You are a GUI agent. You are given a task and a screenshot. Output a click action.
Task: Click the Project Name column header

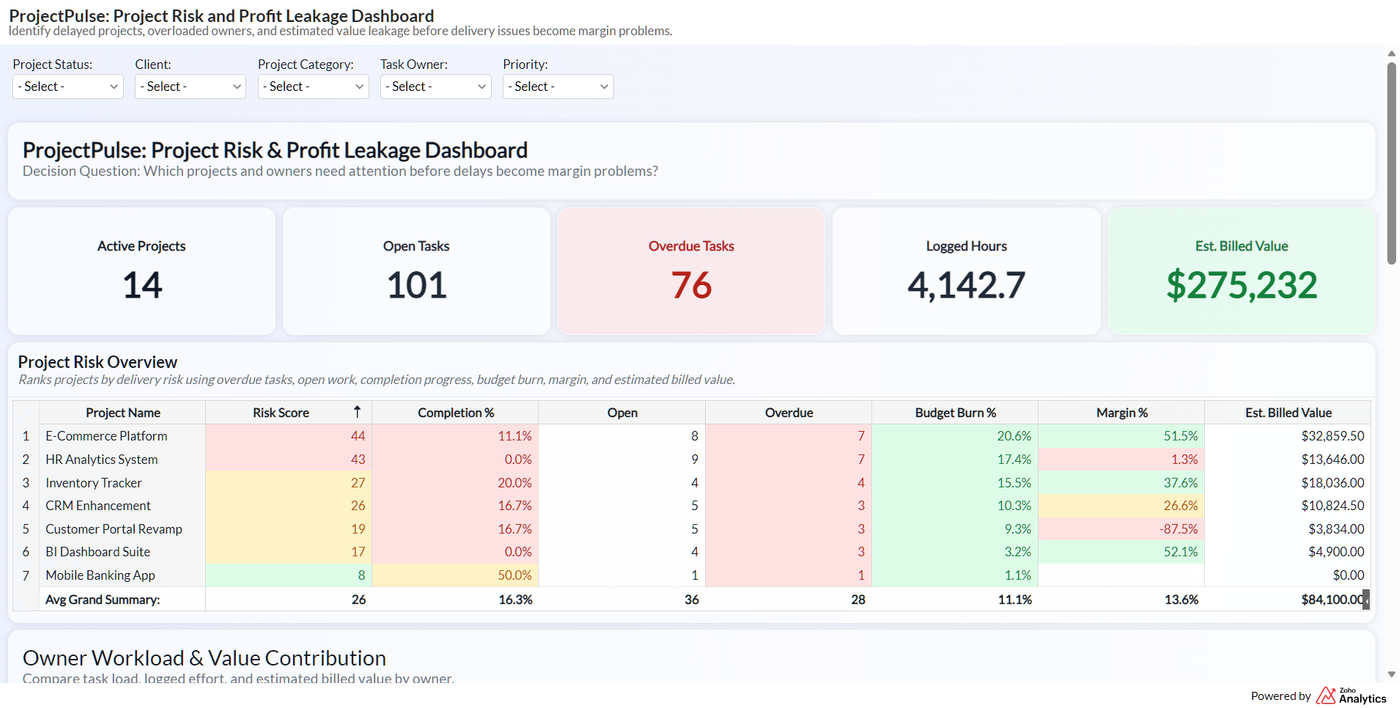[x=123, y=412]
